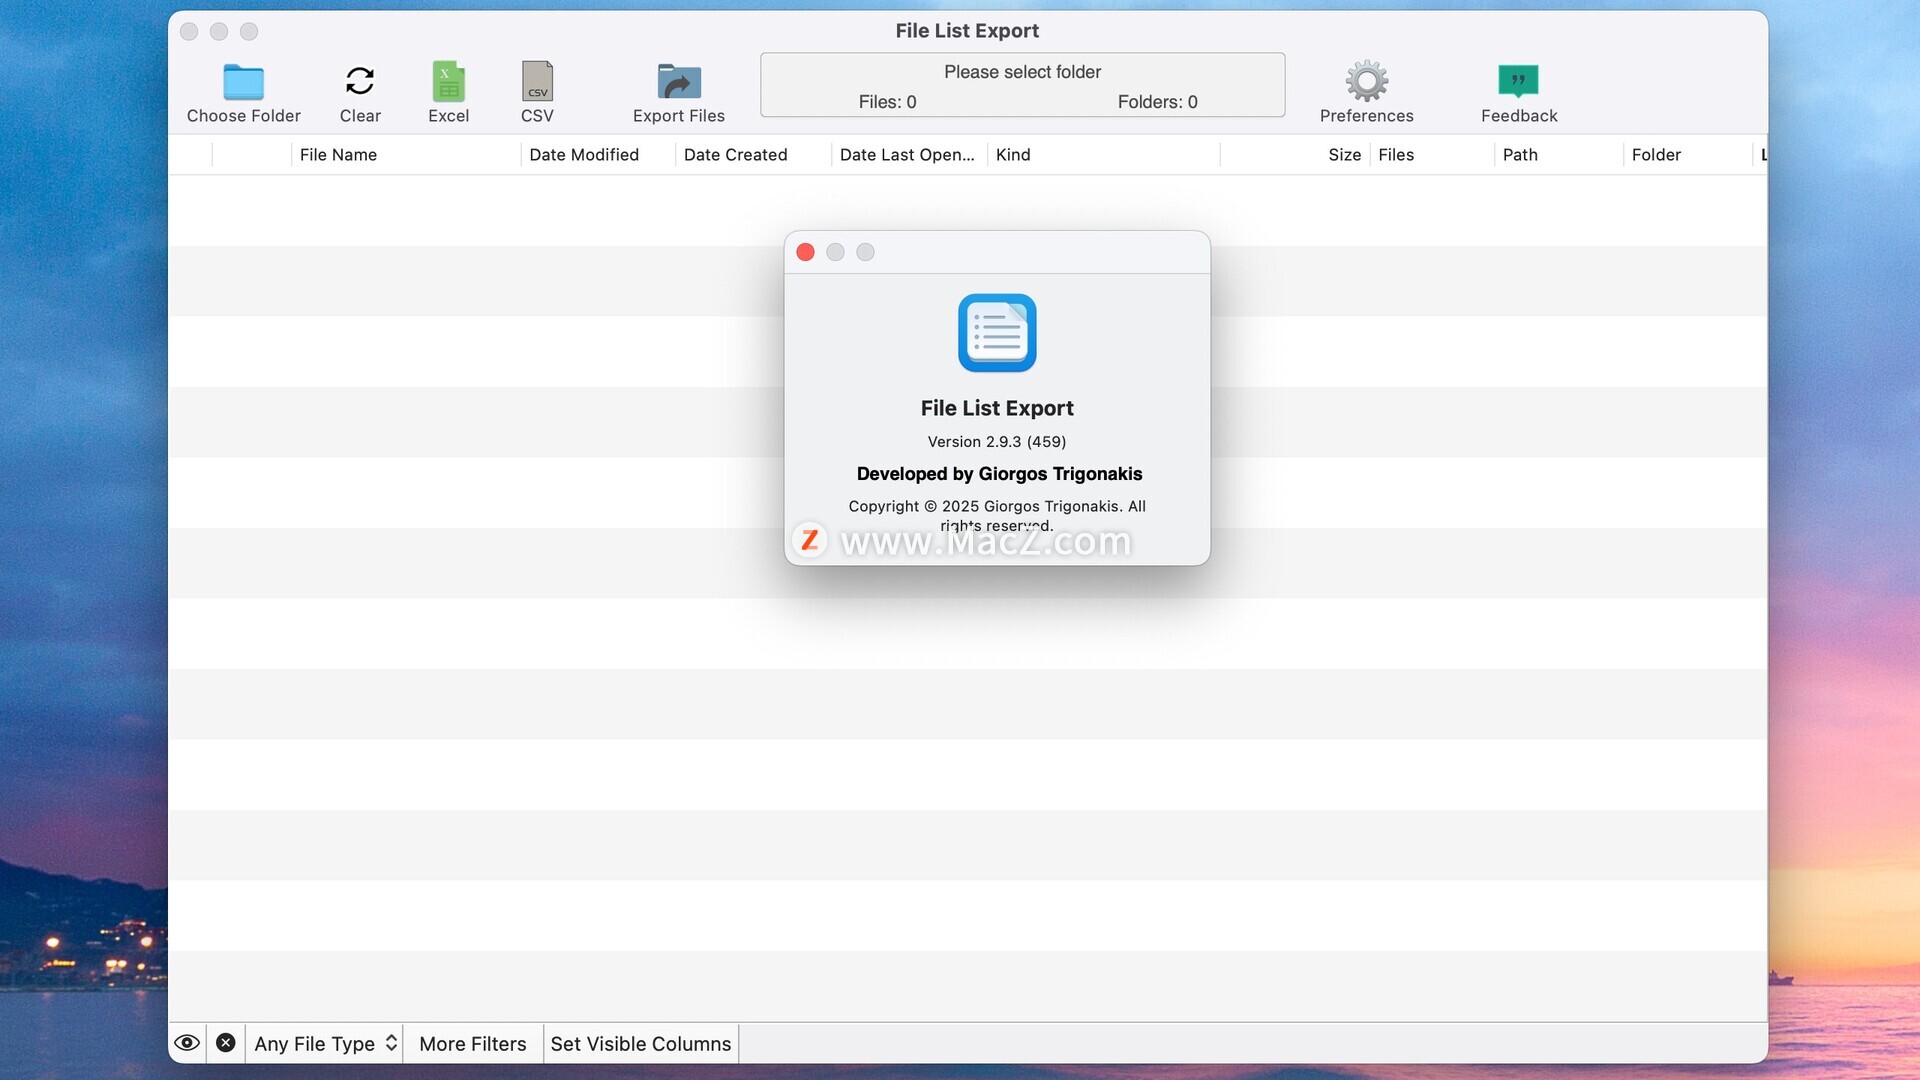This screenshot has width=1920, height=1080.
Task: Sort by Path column header
Action: click(1559, 155)
